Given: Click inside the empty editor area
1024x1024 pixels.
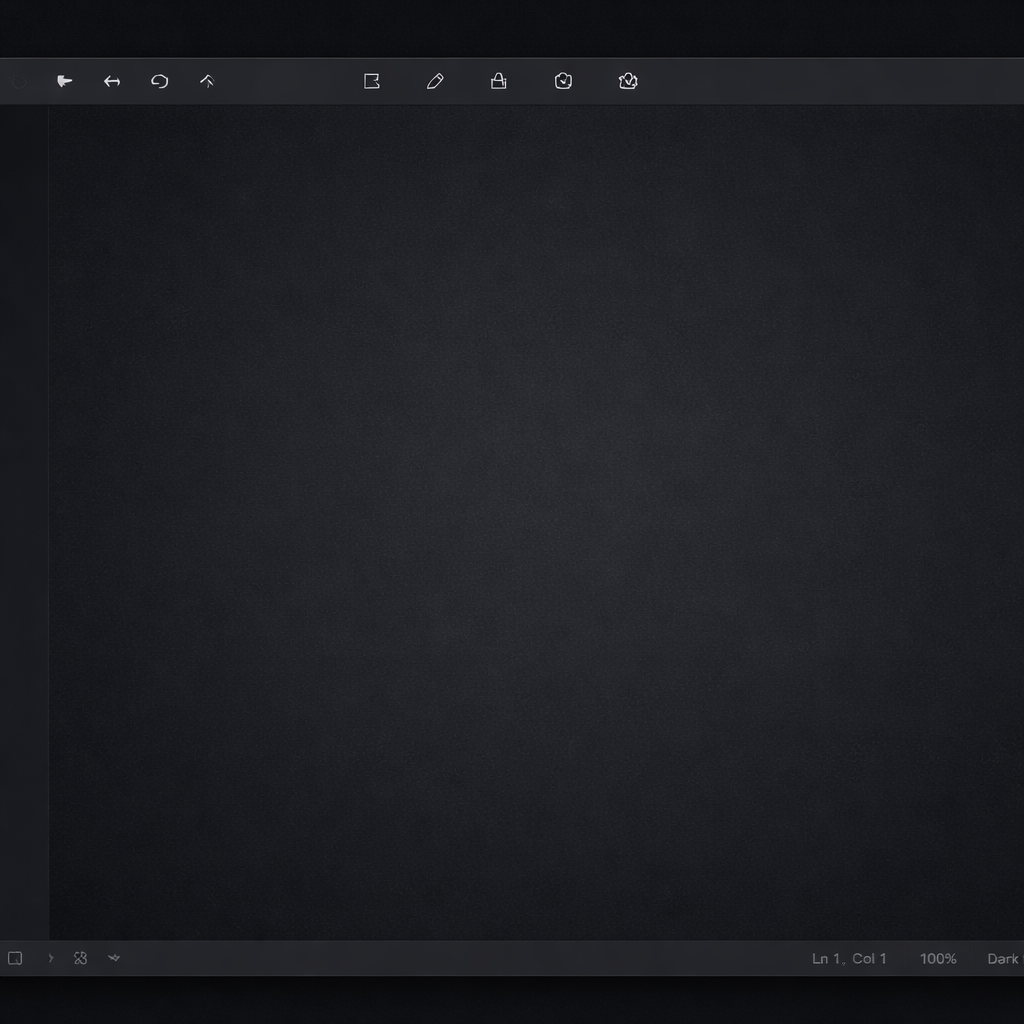Looking at the screenshot, I should [x=536, y=520].
